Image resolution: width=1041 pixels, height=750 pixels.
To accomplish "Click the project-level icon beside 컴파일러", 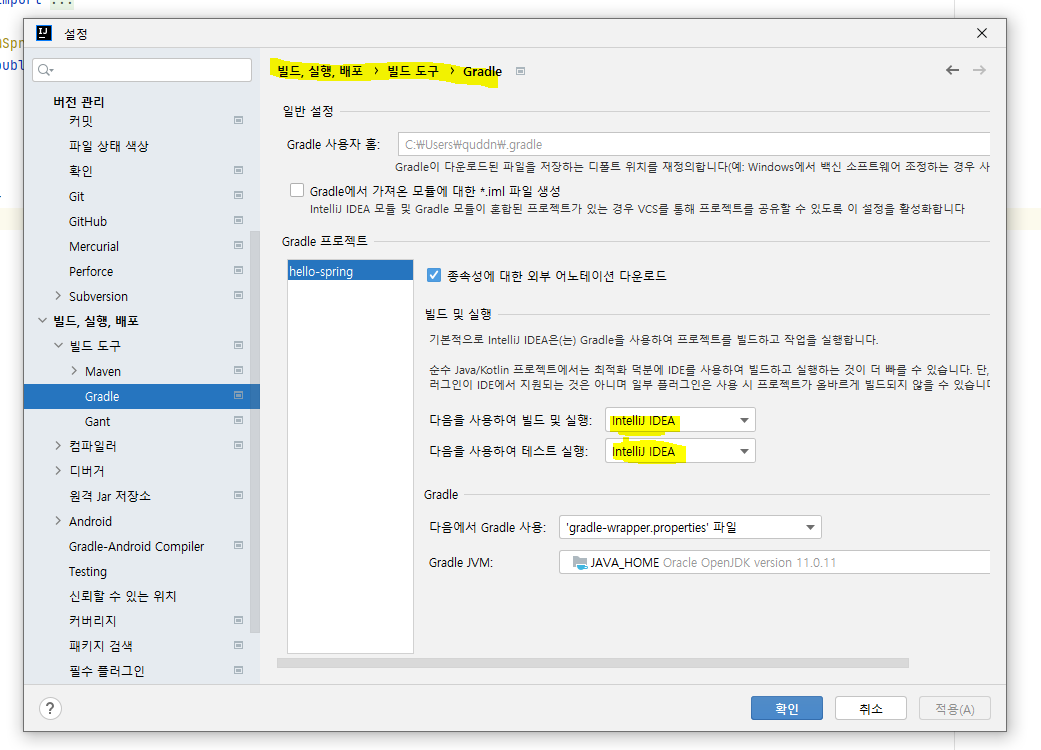I will (x=238, y=445).
